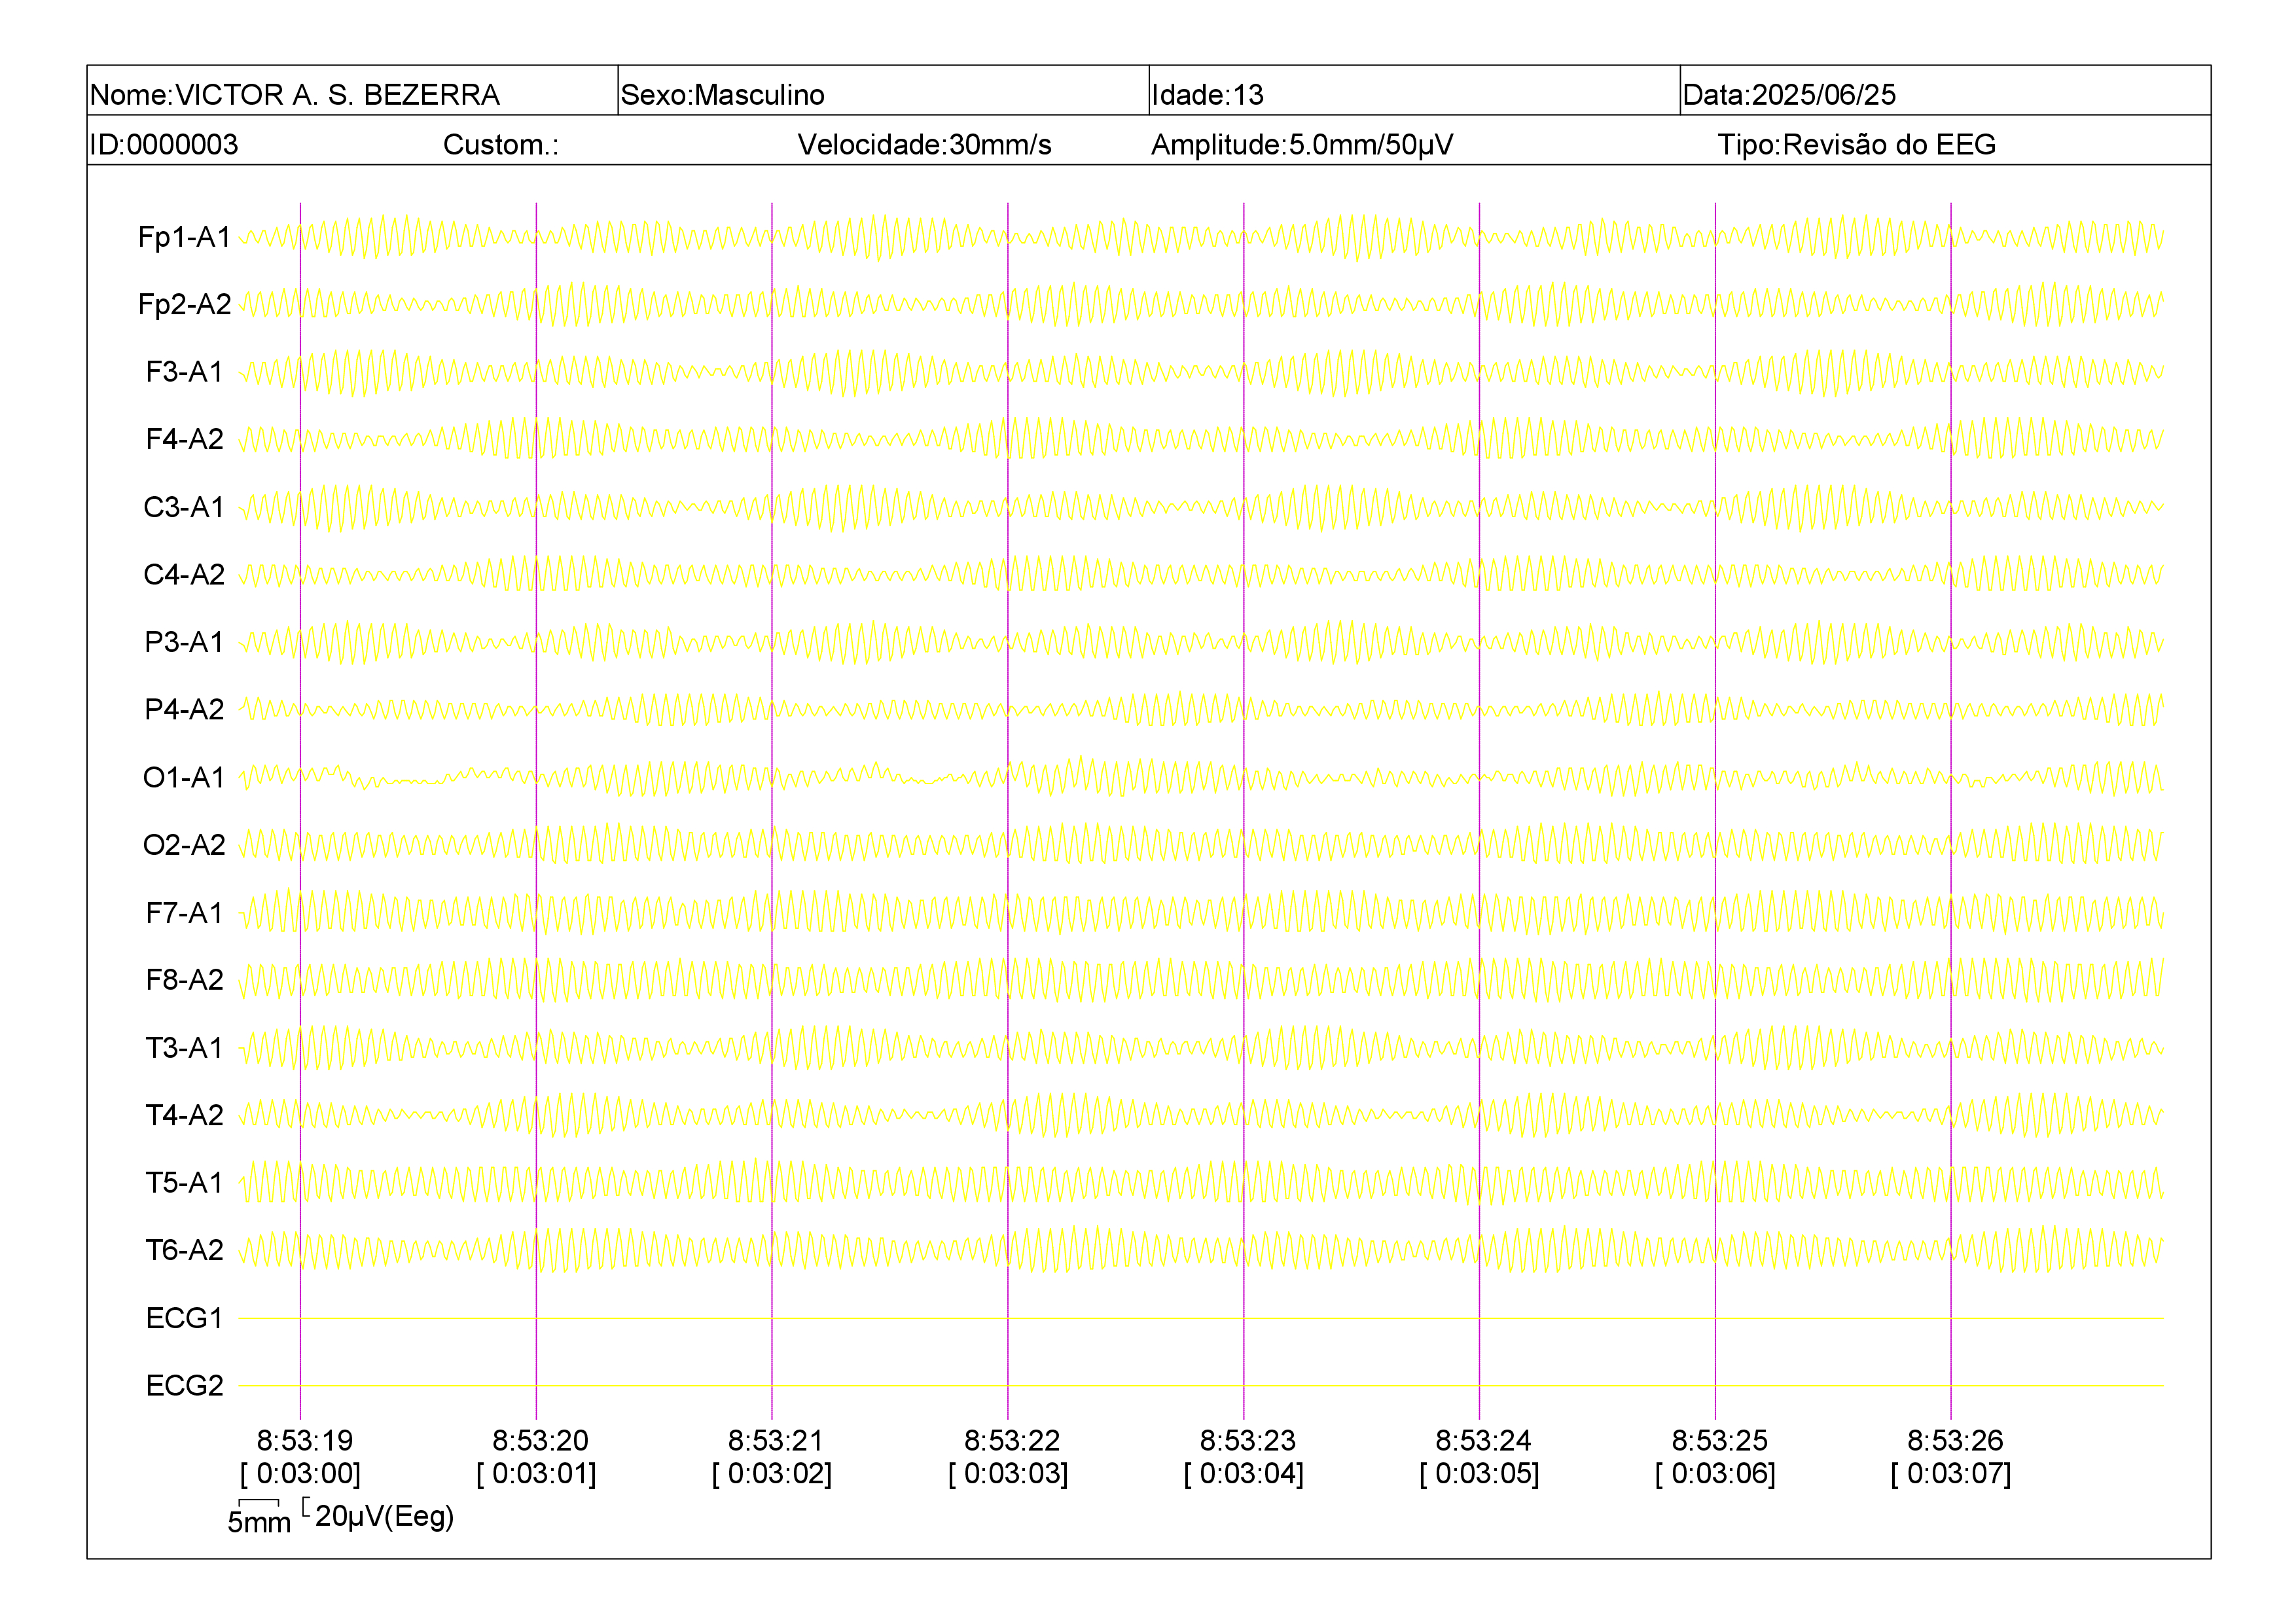Select the elapsed time '[ 0:03:06]'
Image resolution: width=2296 pixels, height=1624 pixels.
pyautogui.click(x=1715, y=1474)
